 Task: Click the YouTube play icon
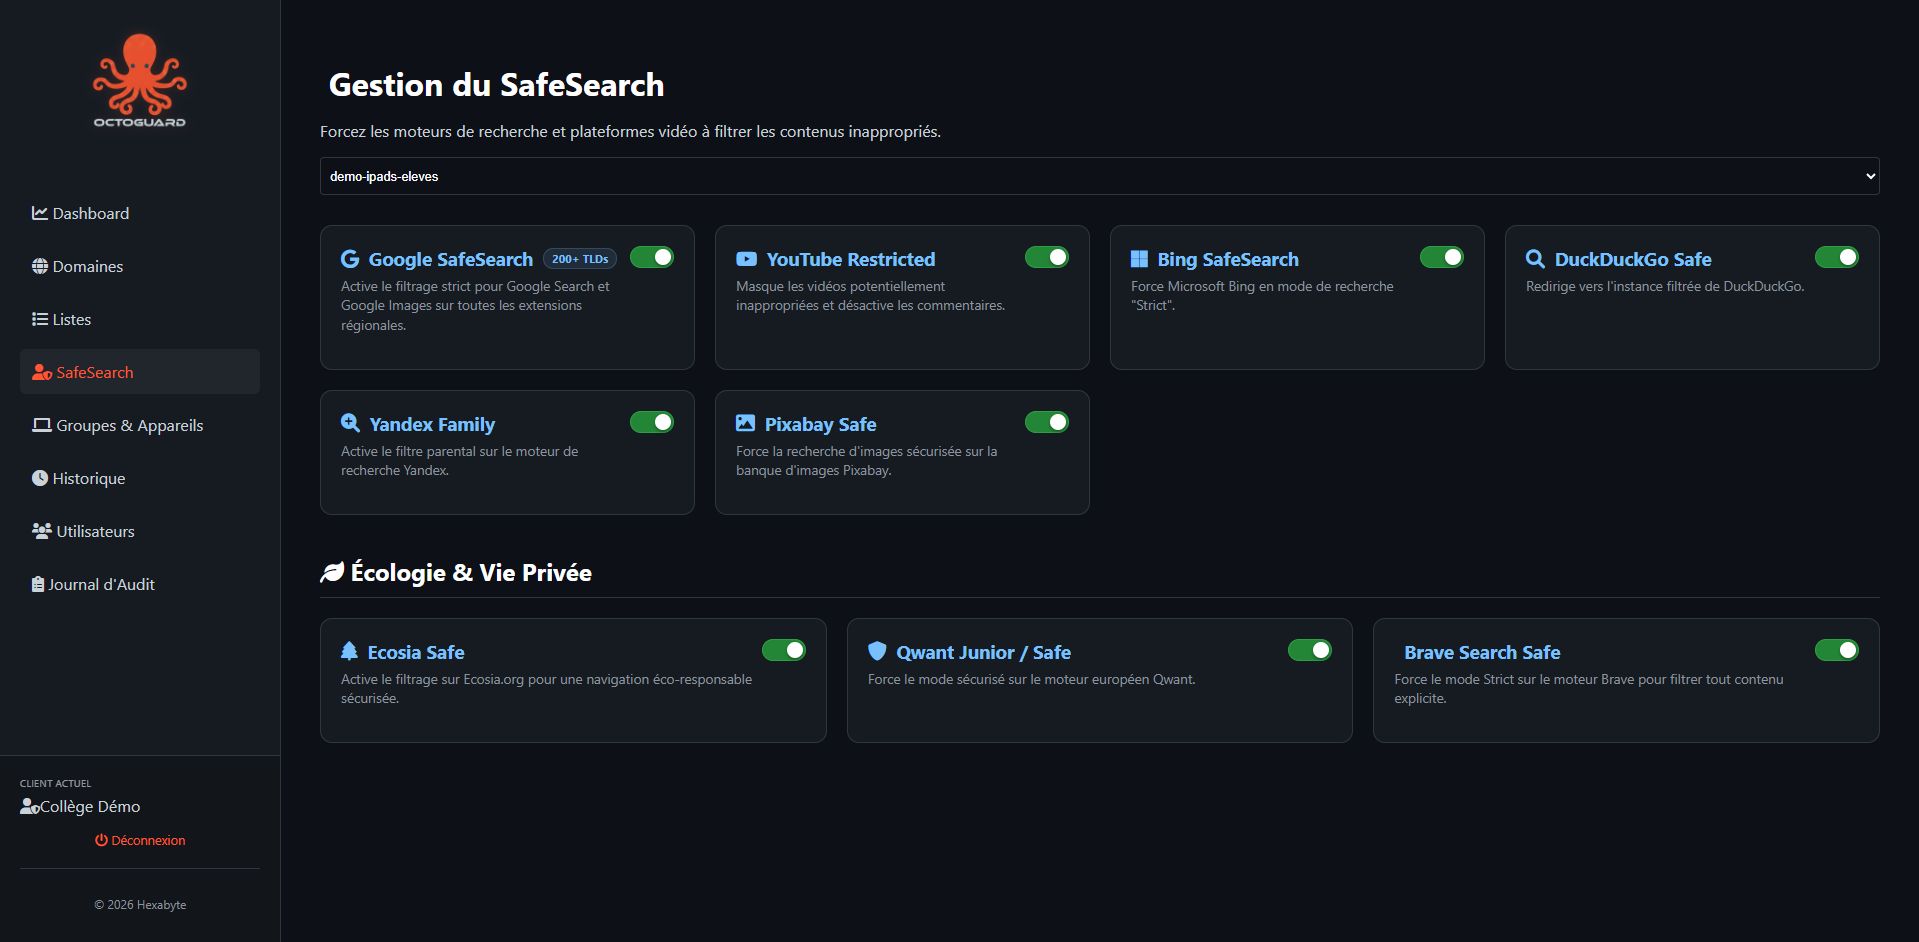(746, 259)
